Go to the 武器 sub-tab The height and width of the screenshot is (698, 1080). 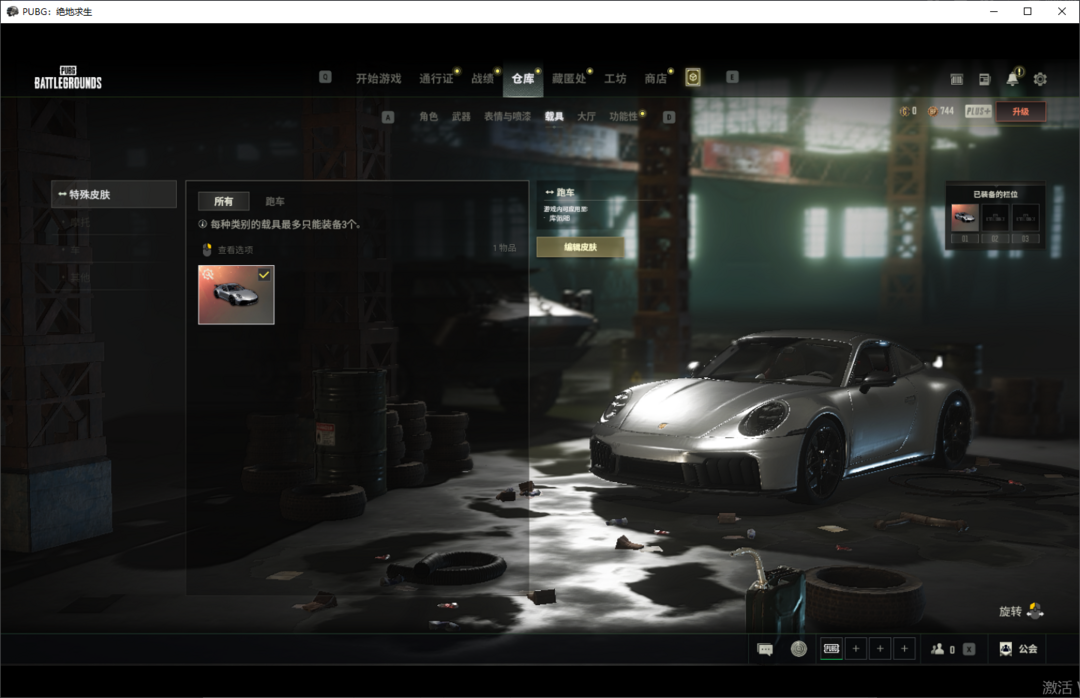(461, 117)
